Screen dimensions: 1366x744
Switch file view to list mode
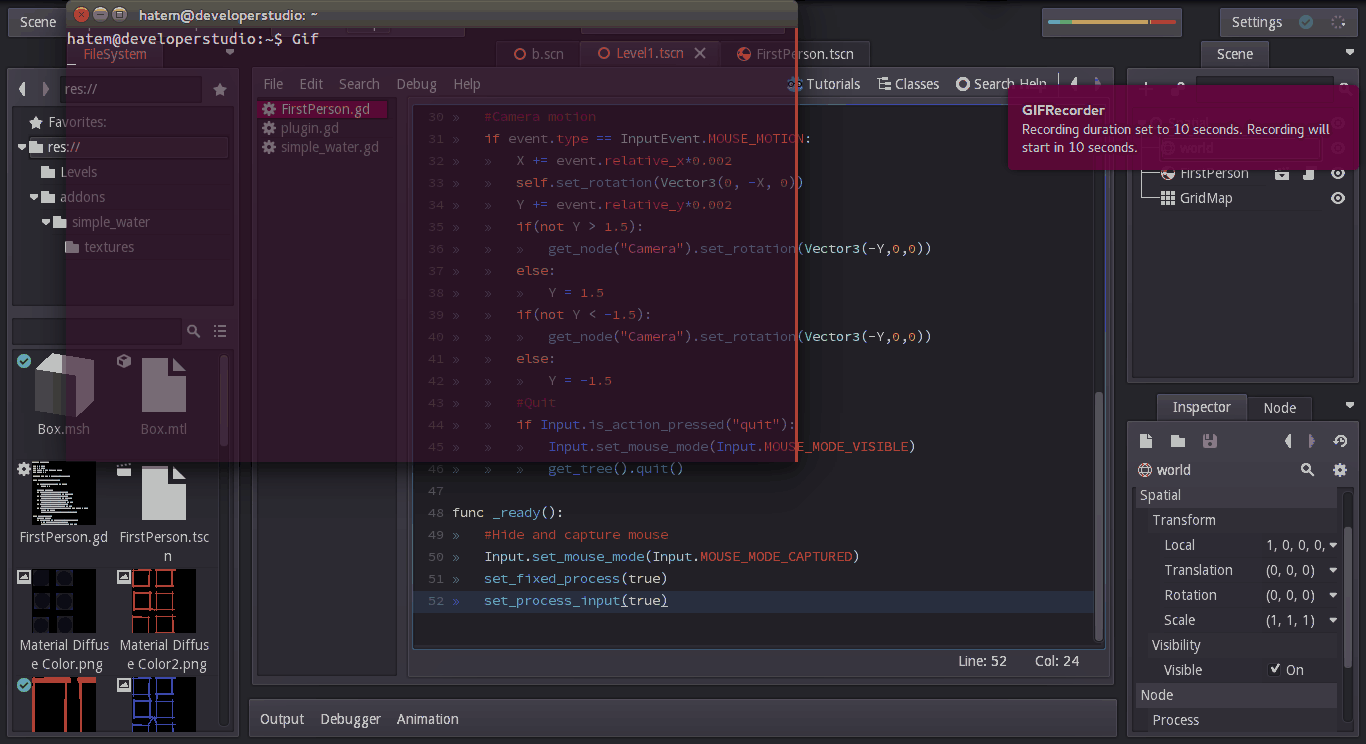220,331
